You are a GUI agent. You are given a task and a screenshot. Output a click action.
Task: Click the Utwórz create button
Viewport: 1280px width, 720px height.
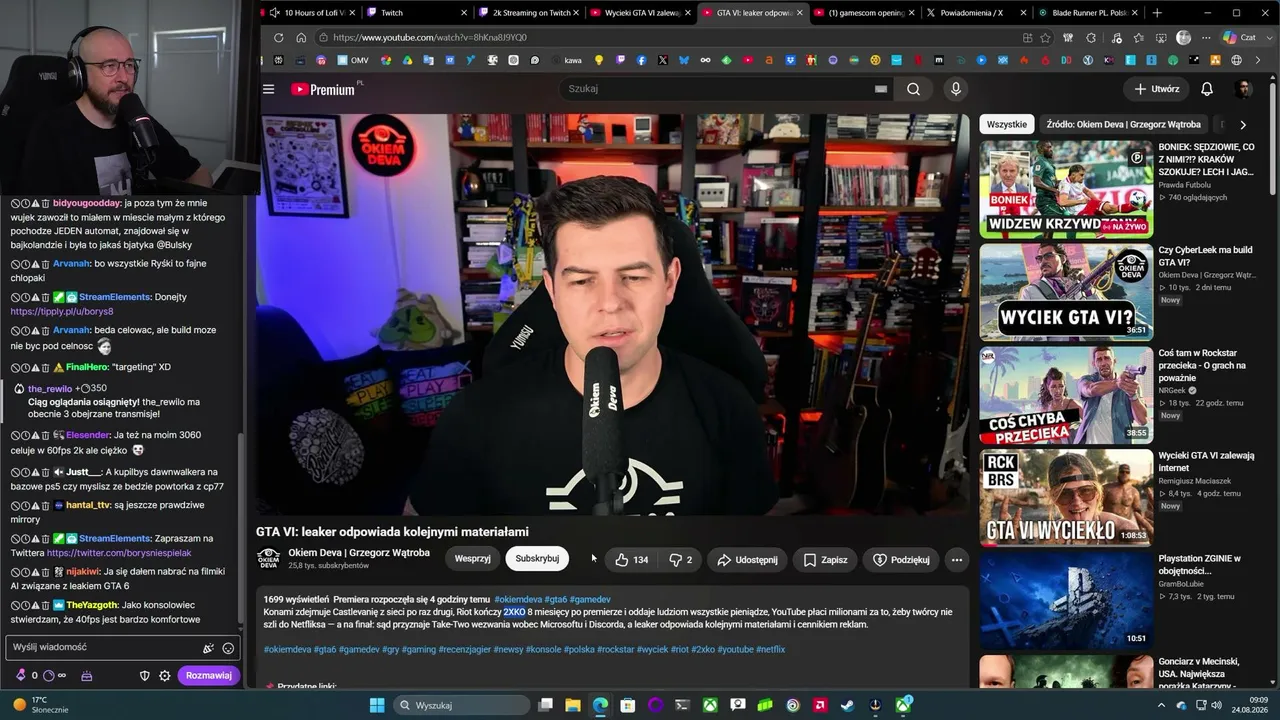tap(1157, 89)
